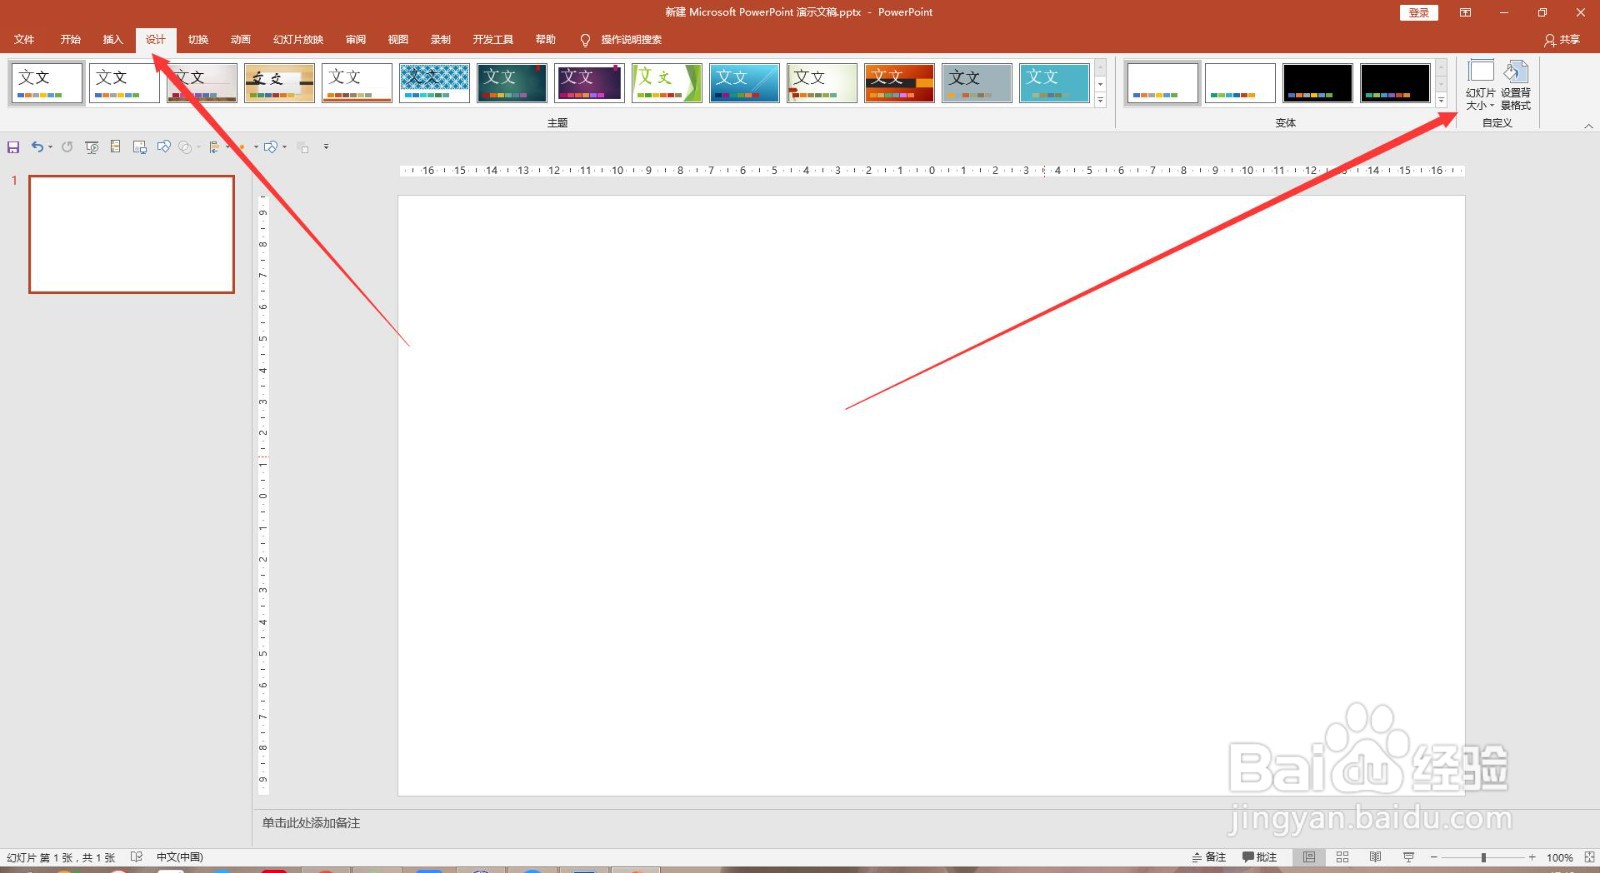The width and height of the screenshot is (1600, 873).
Task: Switch to the 切换 (Transitions) ribbon tab
Action: [198, 40]
